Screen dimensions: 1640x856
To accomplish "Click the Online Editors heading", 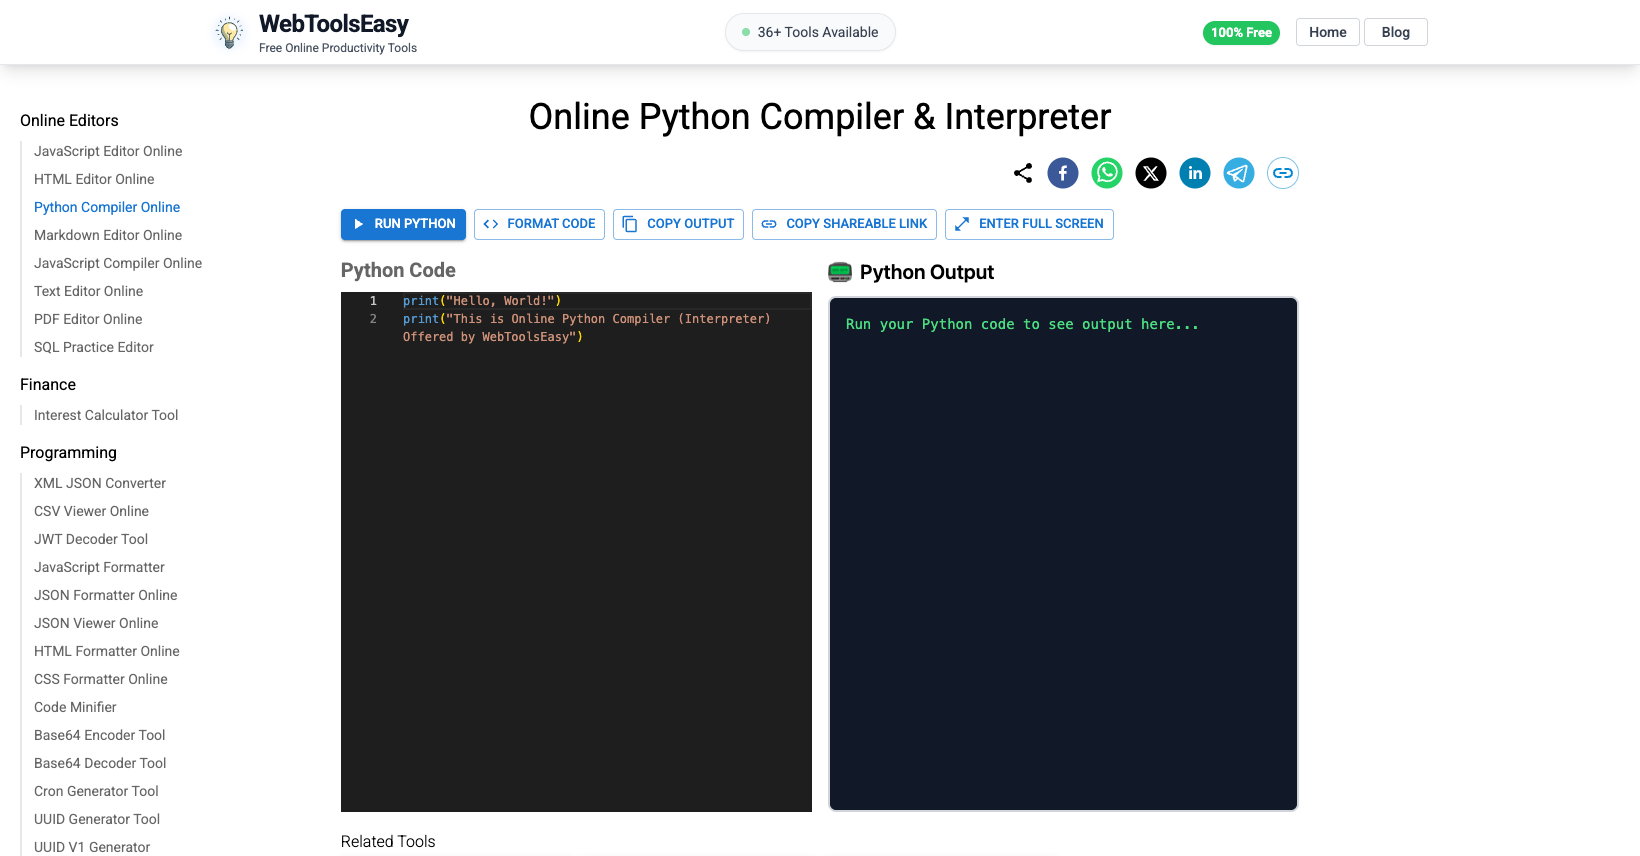I will click(69, 121).
